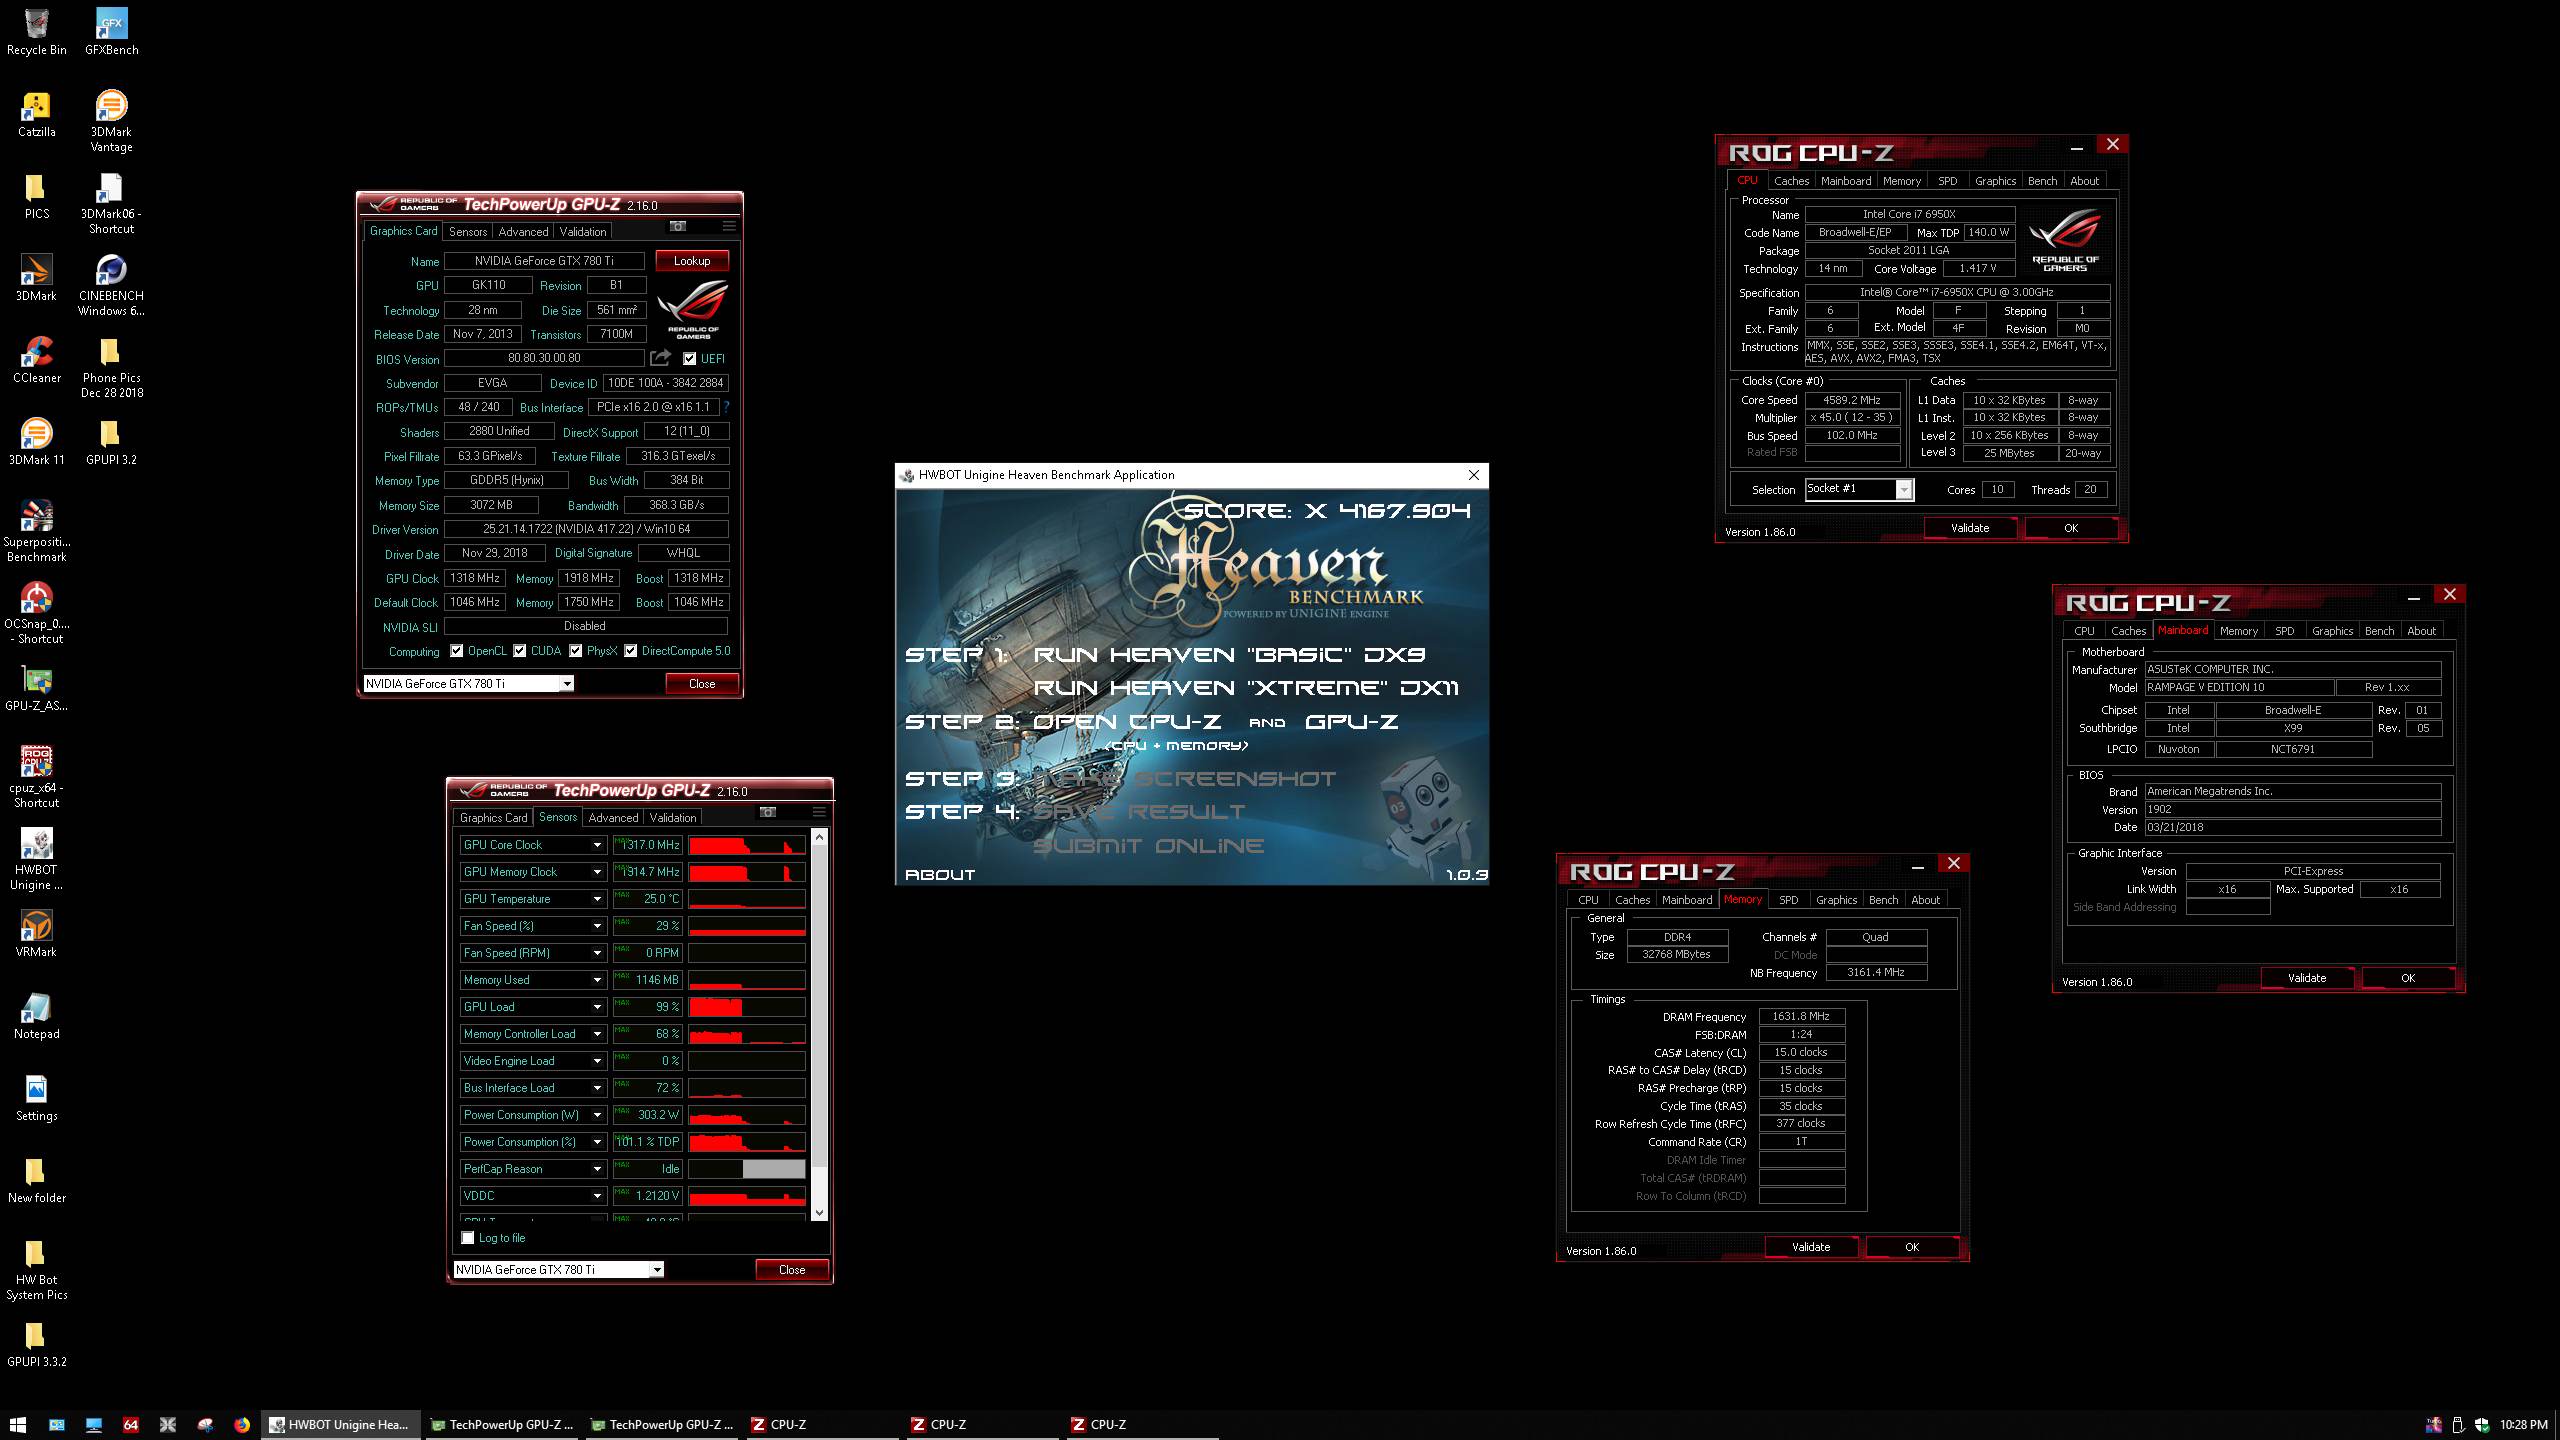Open Validation tab in GPU-Z Graphics Card window
The height and width of the screenshot is (1440, 2560).
583,231
